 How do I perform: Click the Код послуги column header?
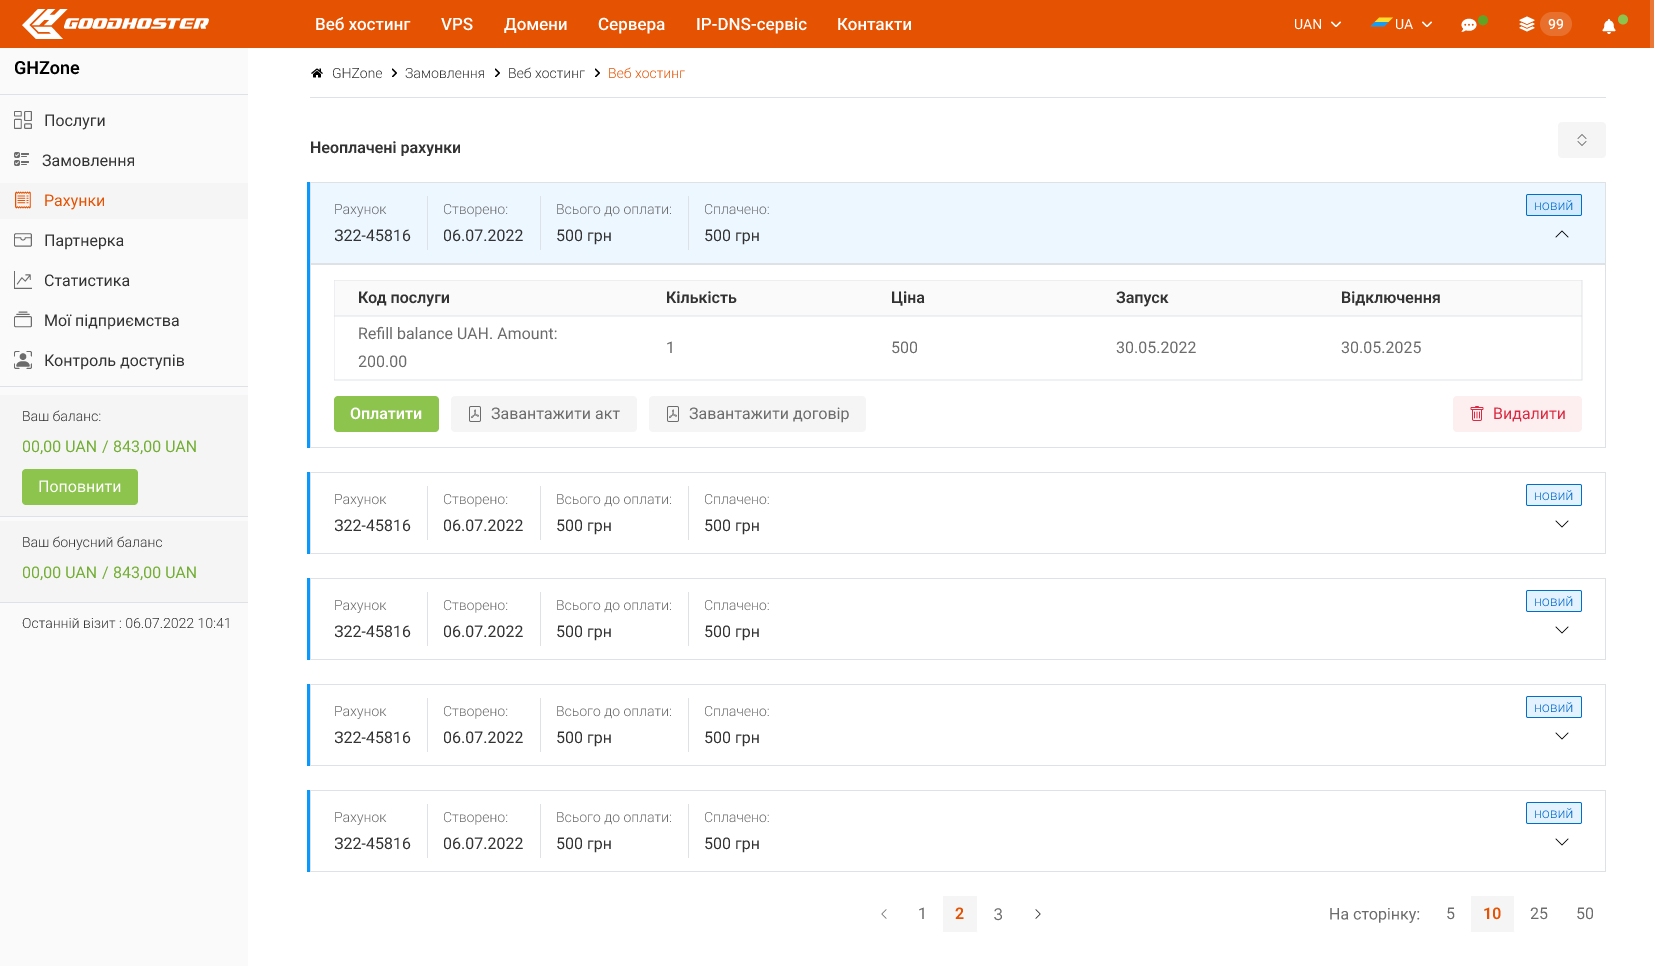(x=404, y=298)
